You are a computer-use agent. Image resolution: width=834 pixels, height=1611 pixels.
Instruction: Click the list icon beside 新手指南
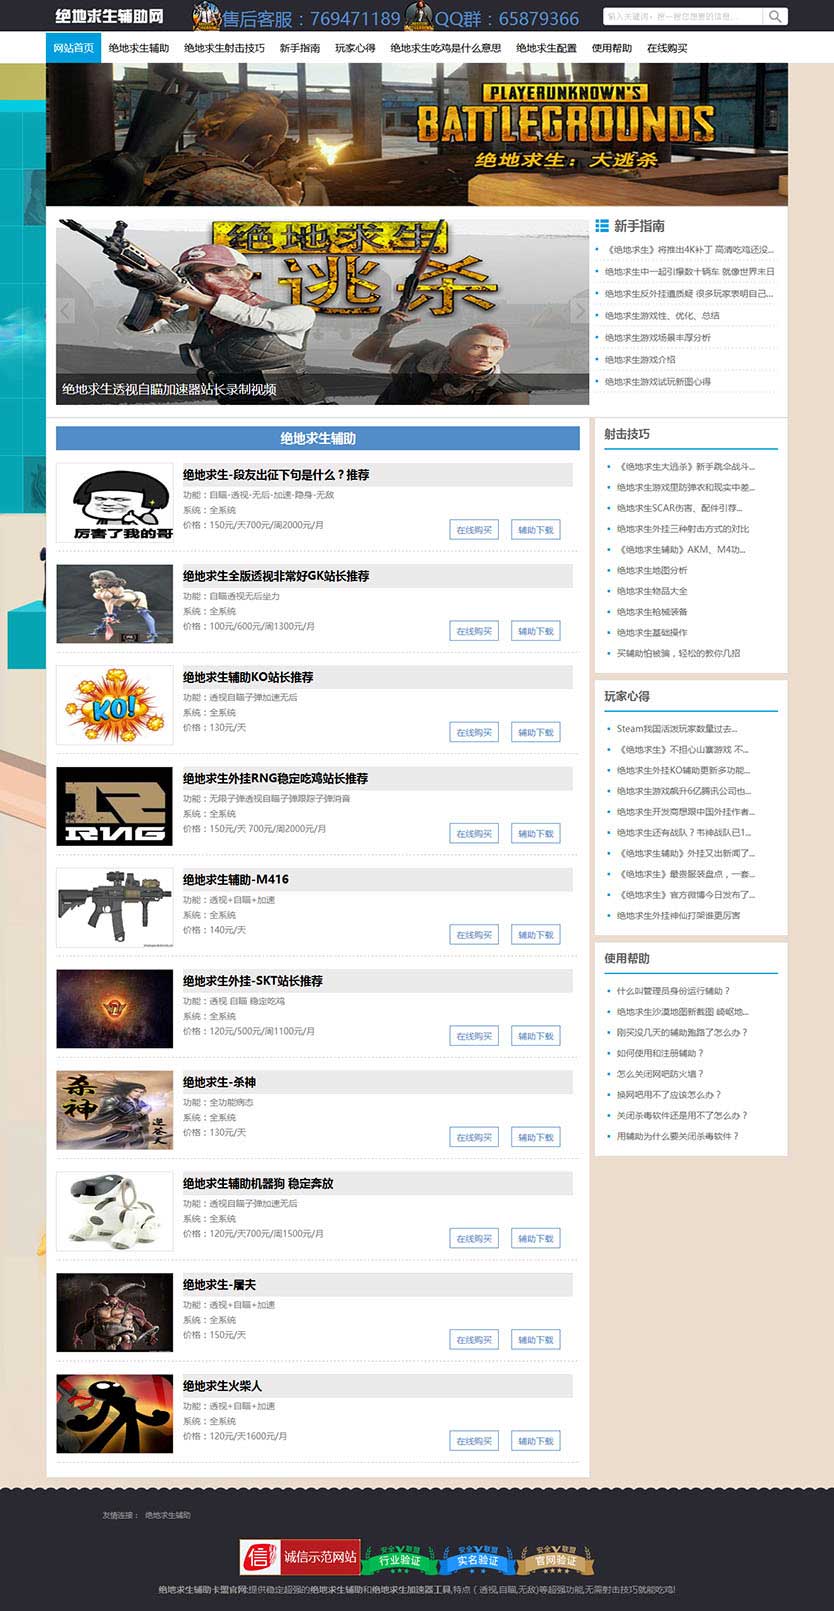(x=602, y=226)
